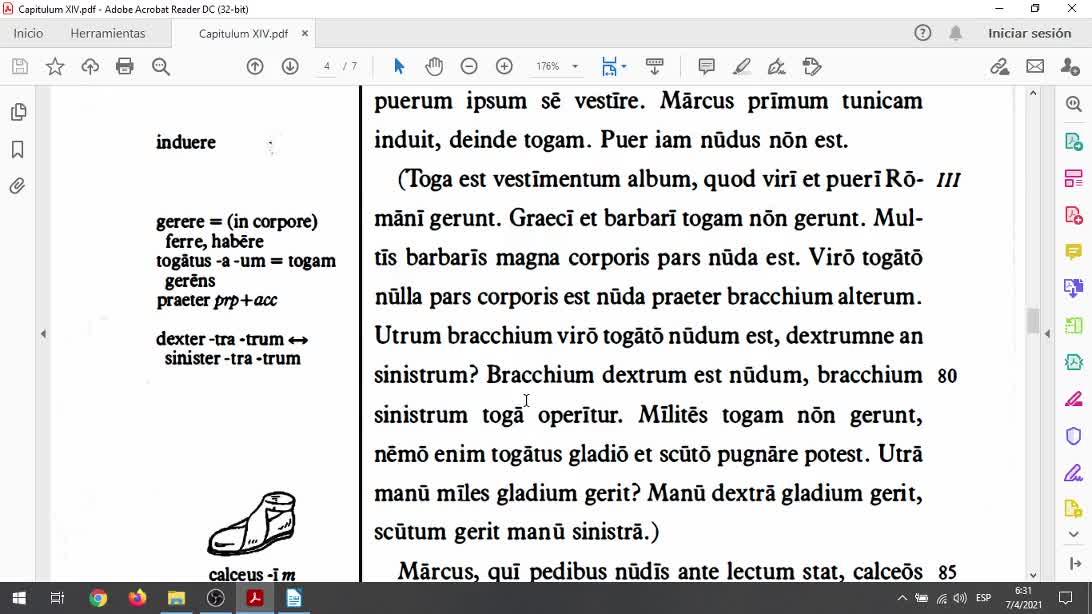Activate the hand pan tool

pos(434,66)
